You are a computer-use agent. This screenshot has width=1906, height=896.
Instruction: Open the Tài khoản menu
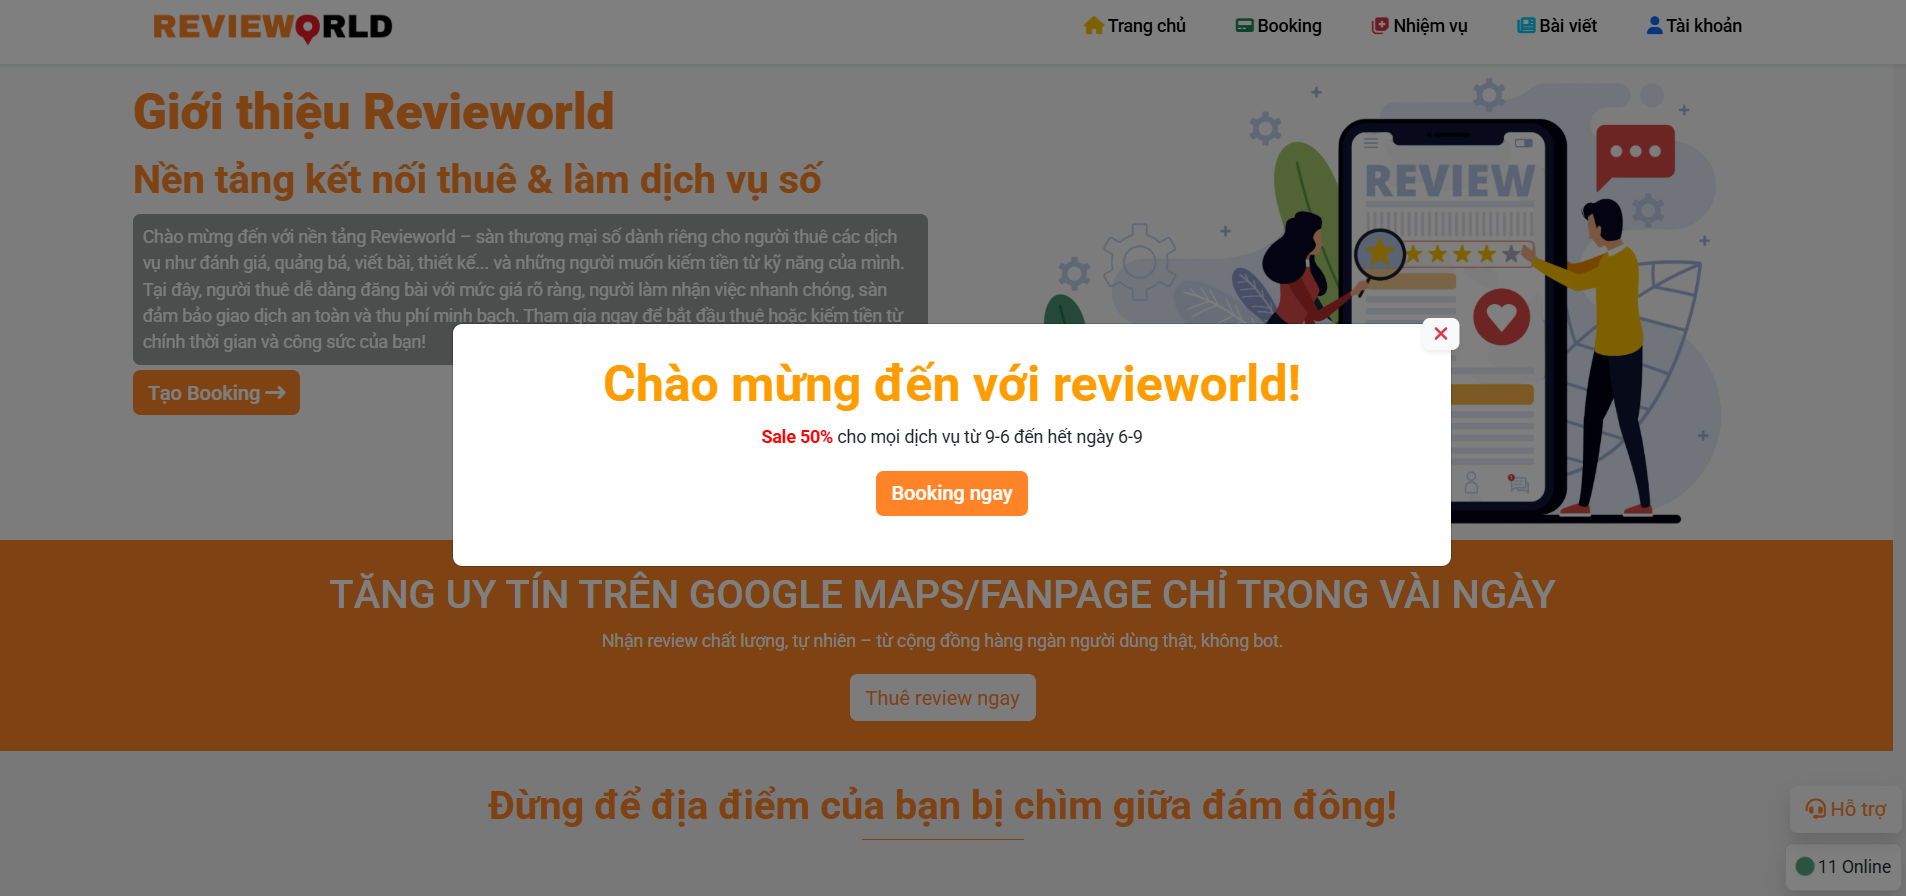coord(1694,26)
